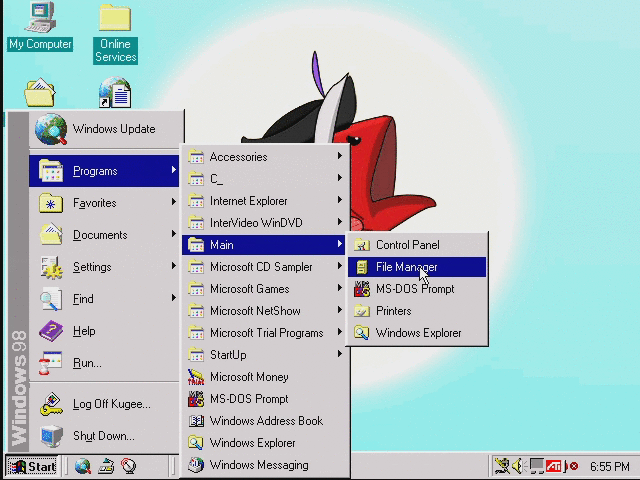Click the Microsoft Money icon
The image size is (640, 480).
pos(196,377)
